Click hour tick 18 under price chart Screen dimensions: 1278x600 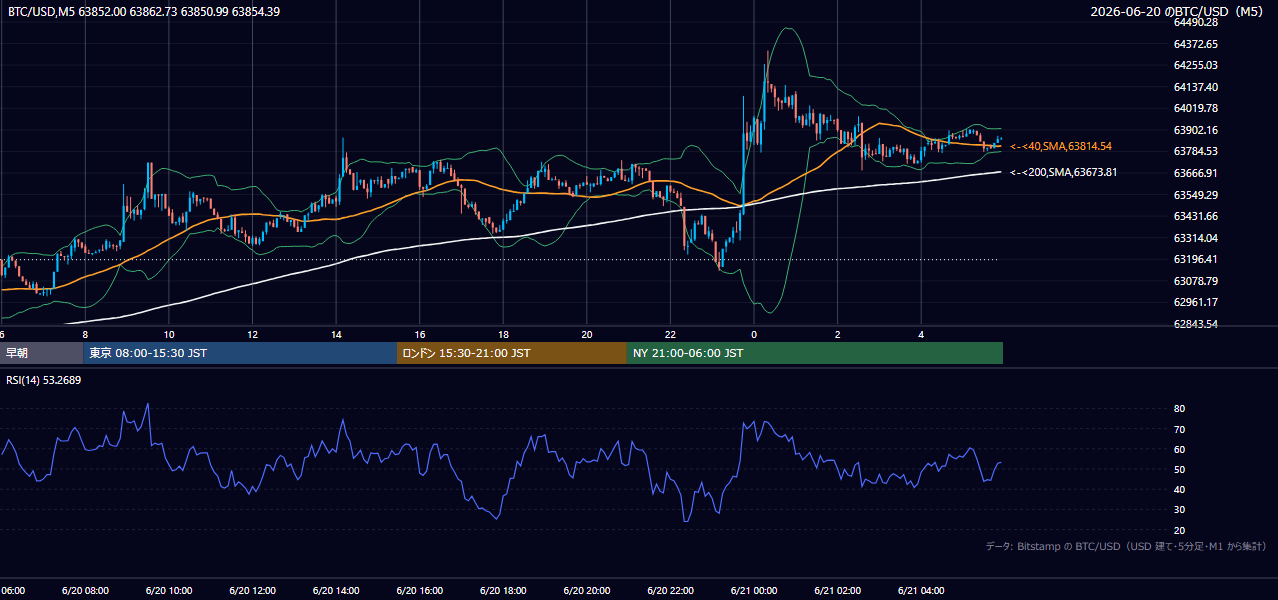pos(503,335)
